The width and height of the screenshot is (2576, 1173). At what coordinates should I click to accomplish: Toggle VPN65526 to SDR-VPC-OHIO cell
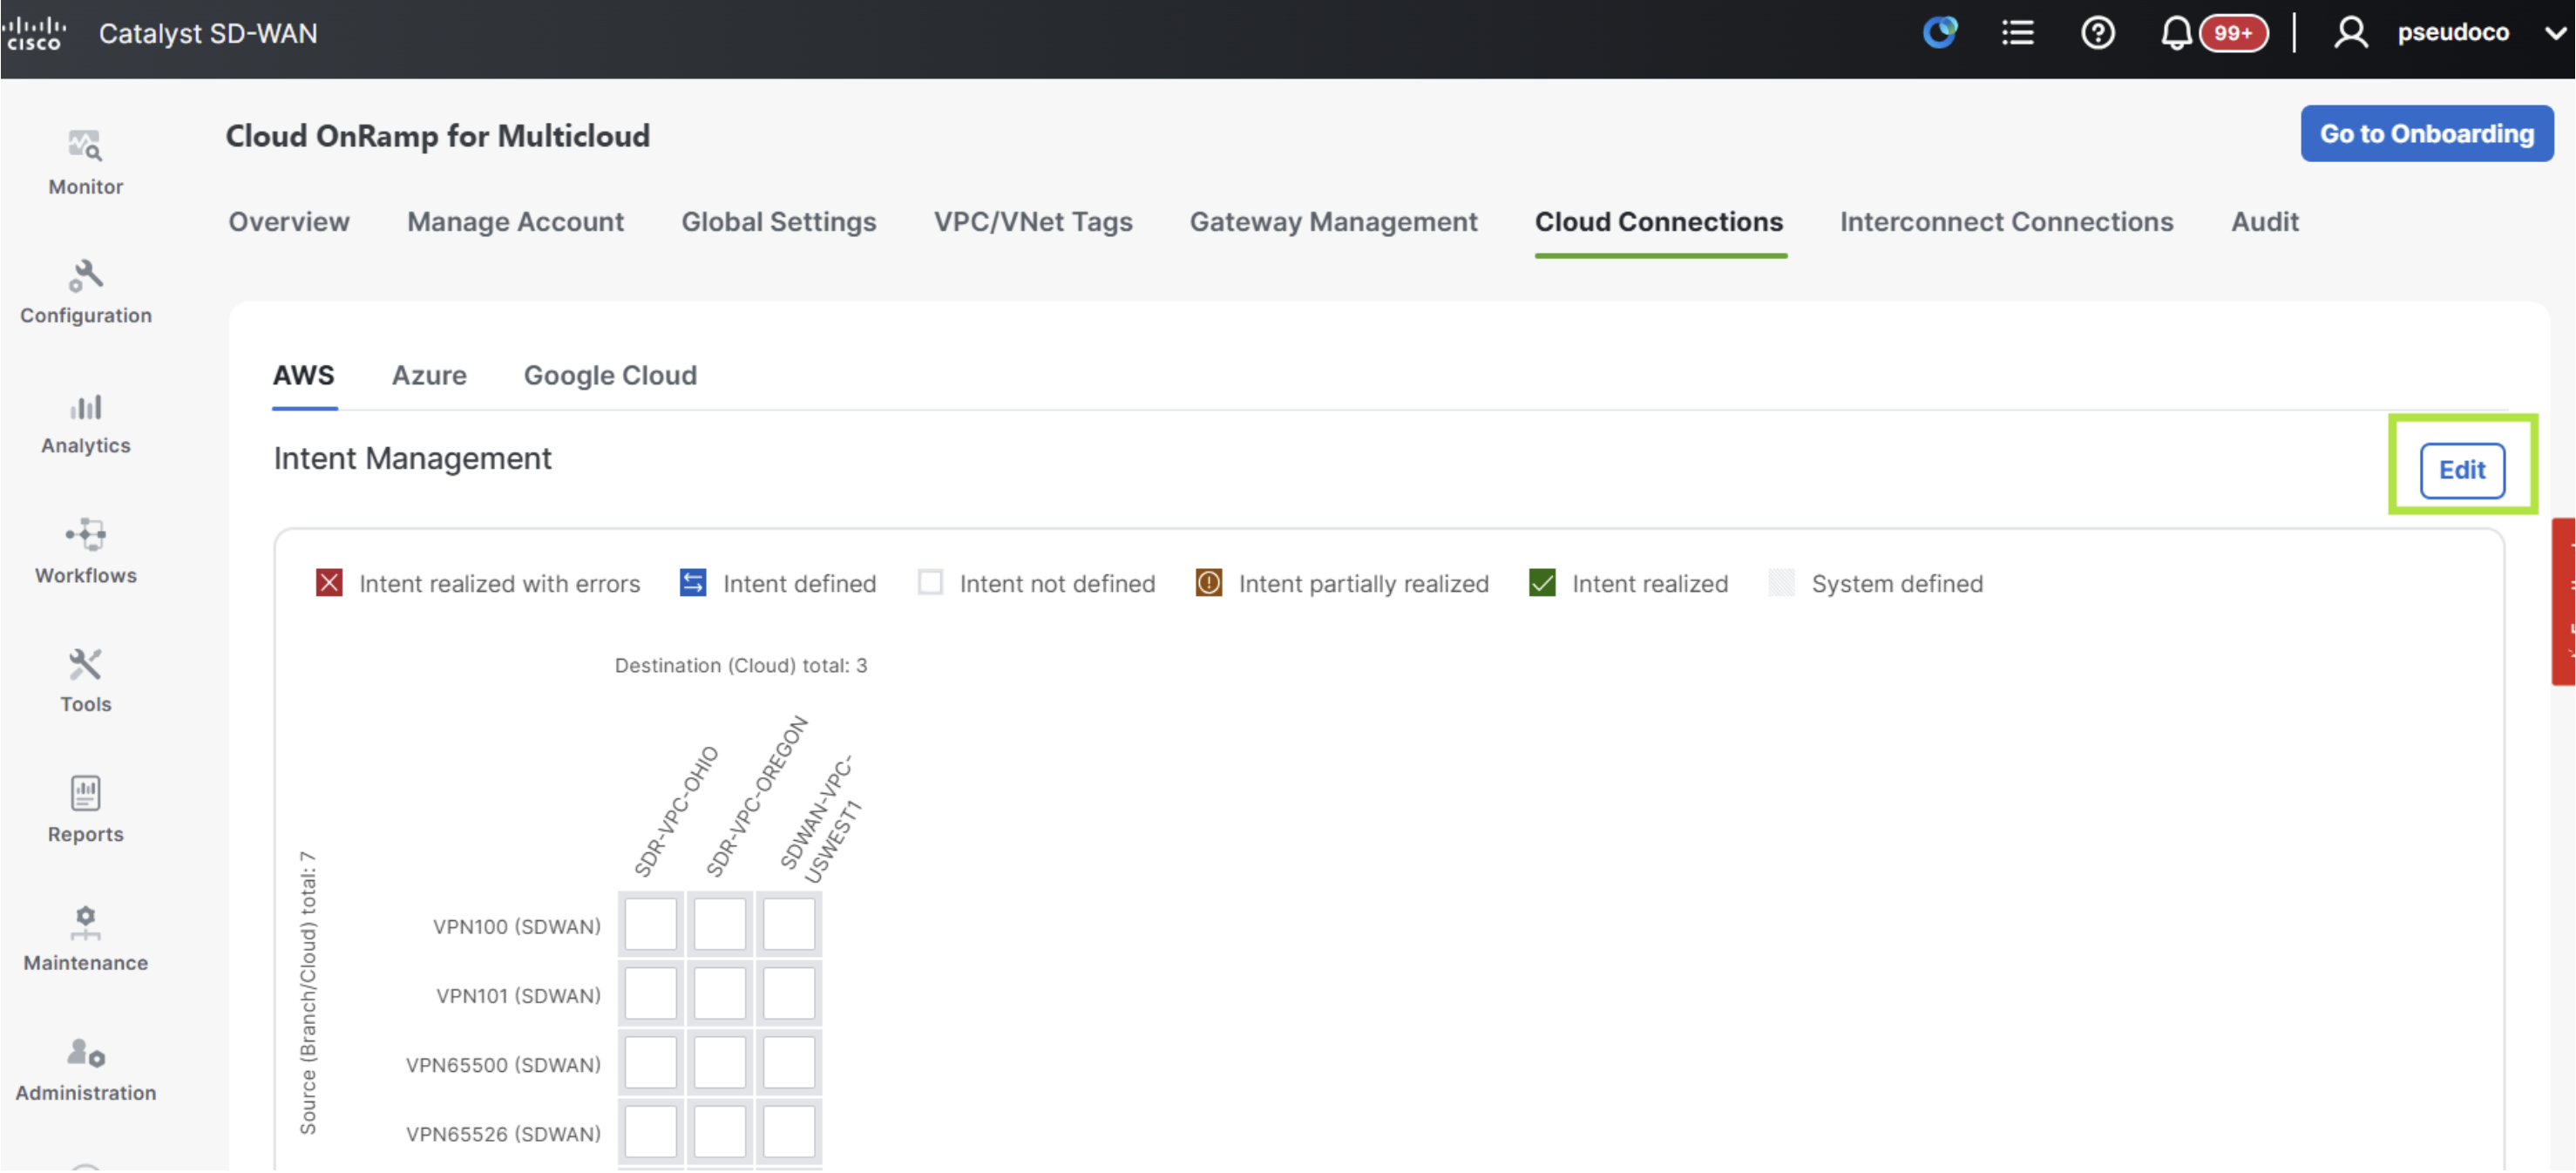click(x=650, y=1132)
